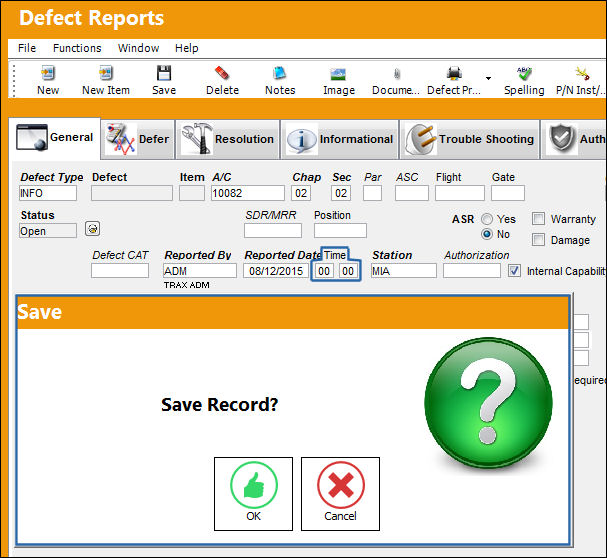Click the Par input field
The image size is (607, 558).
[372, 193]
